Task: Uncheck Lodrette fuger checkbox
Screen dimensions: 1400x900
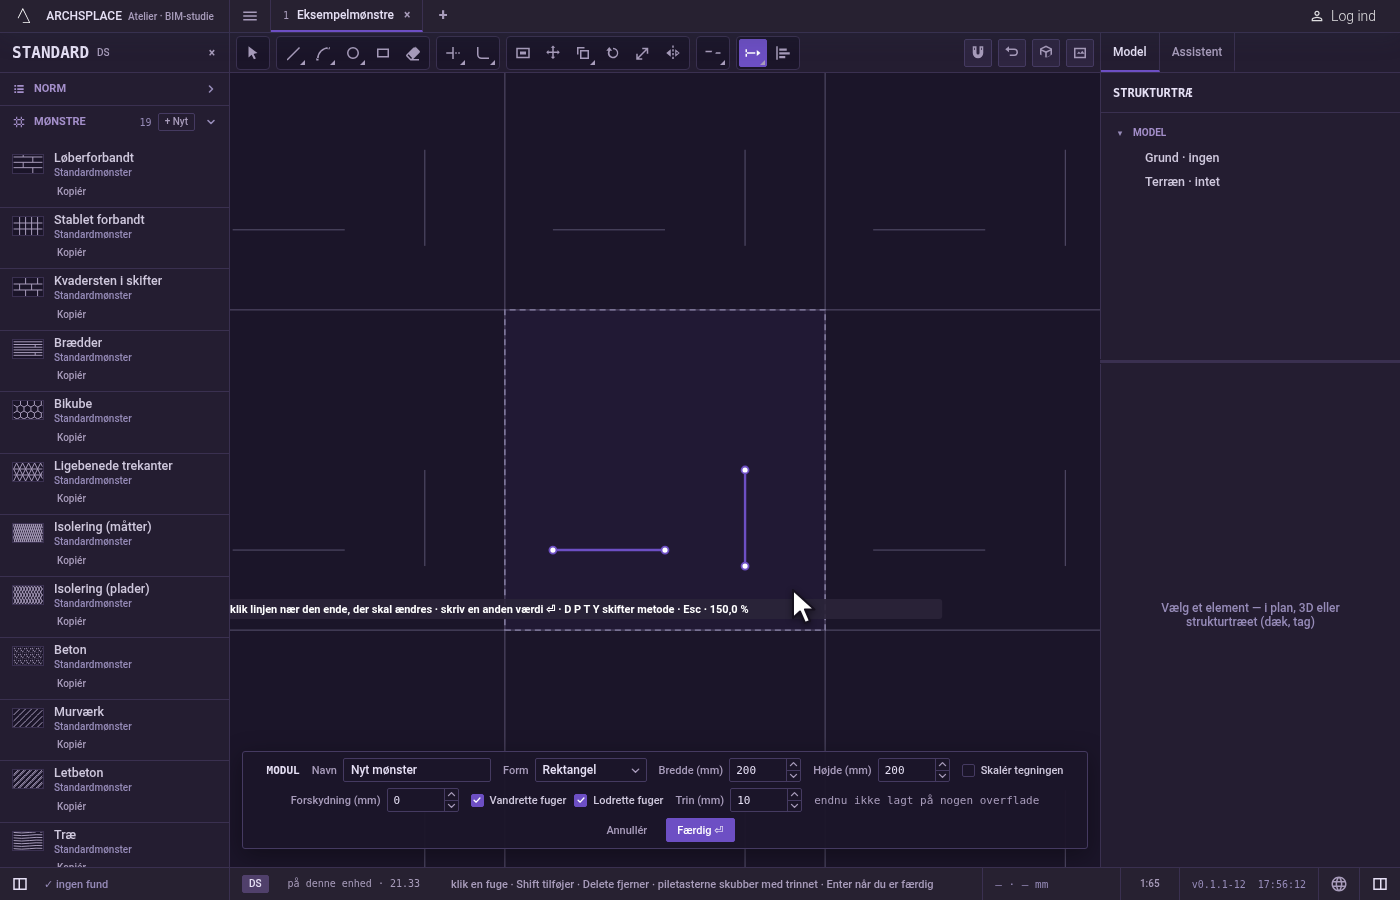Action: tap(580, 800)
